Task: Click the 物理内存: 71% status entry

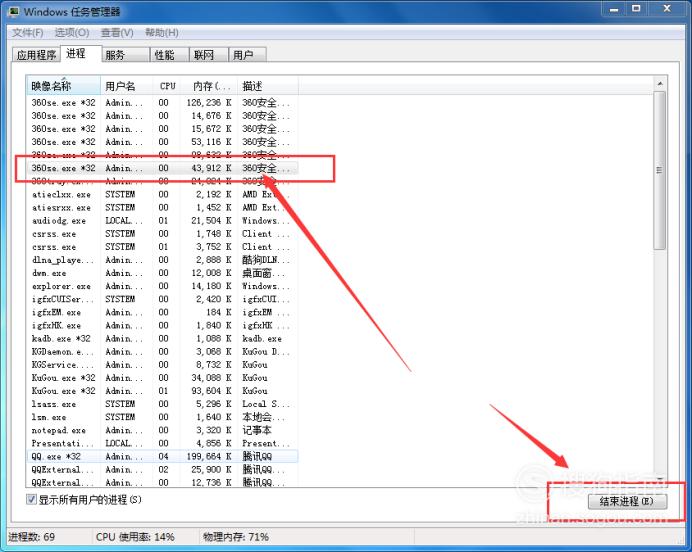Action: click(x=236, y=537)
